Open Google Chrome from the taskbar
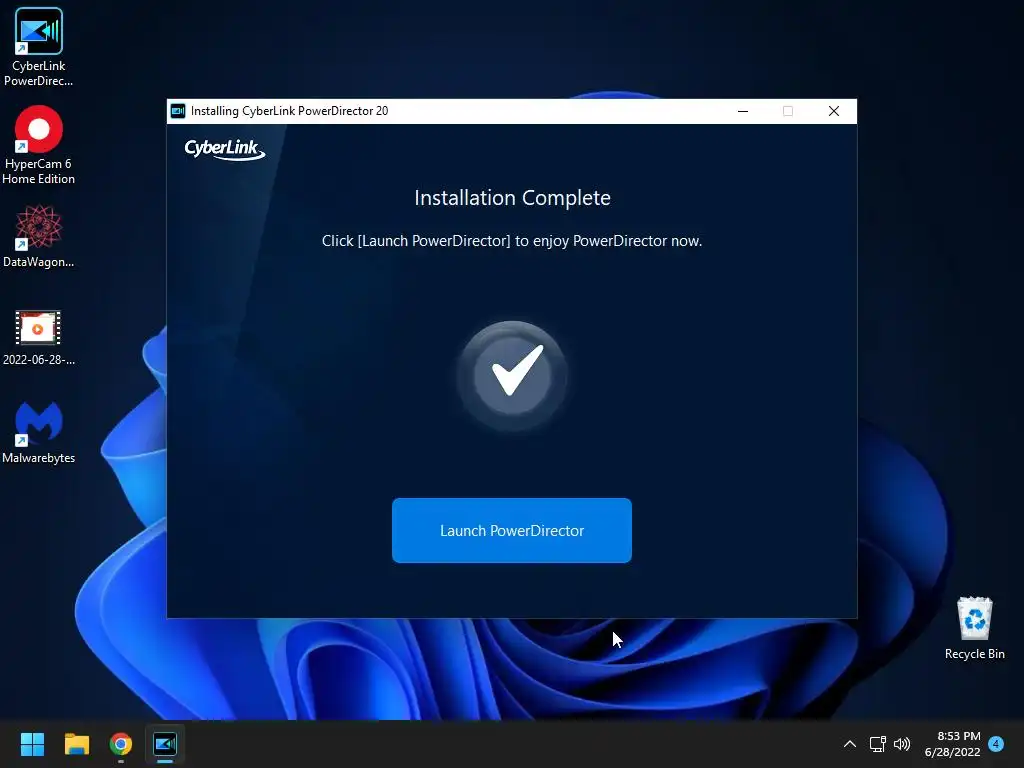This screenshot has height=768, width=1024. [x=121, y=744]
